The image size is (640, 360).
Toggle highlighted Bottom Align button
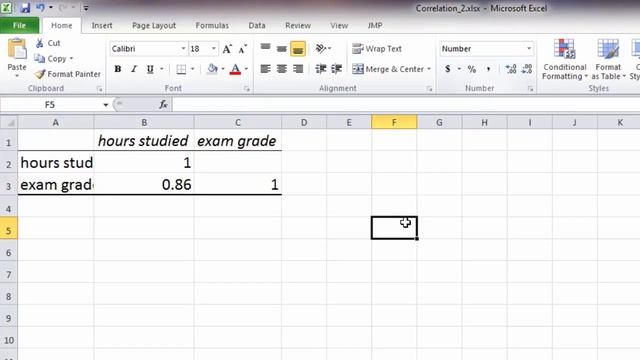point(298,49)
